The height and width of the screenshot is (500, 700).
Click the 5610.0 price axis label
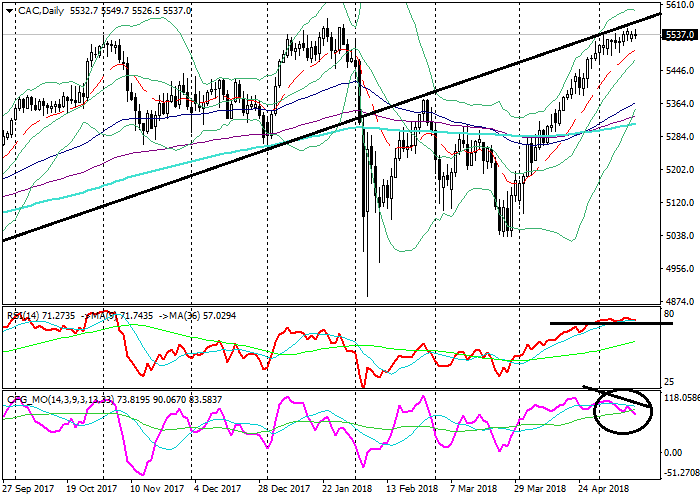click(679, 5)
